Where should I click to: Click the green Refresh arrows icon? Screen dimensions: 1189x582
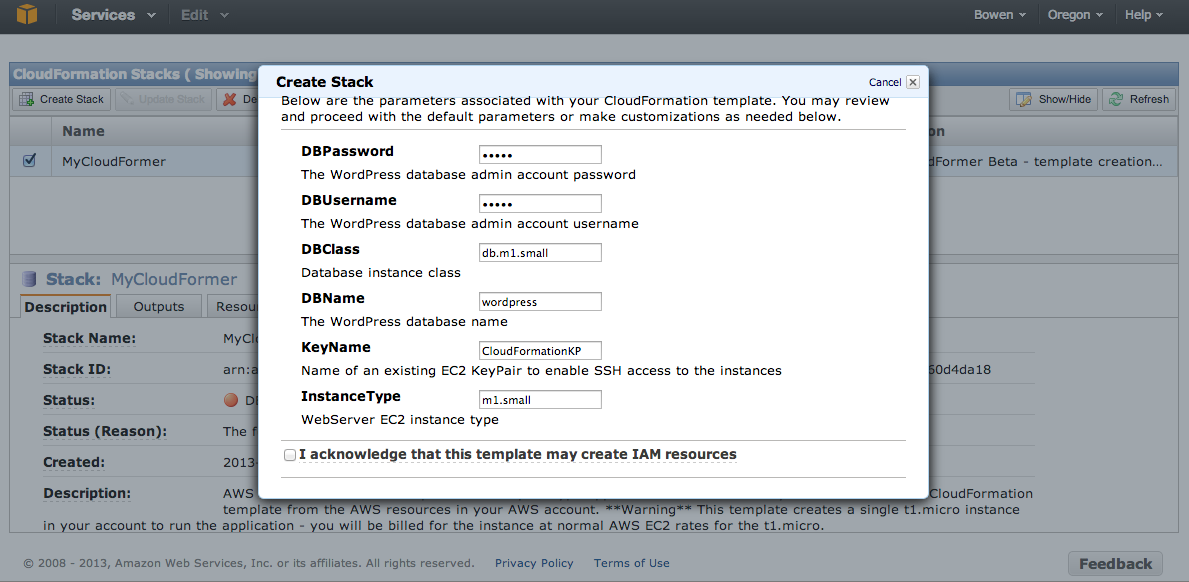click(x=1115, y=99)
